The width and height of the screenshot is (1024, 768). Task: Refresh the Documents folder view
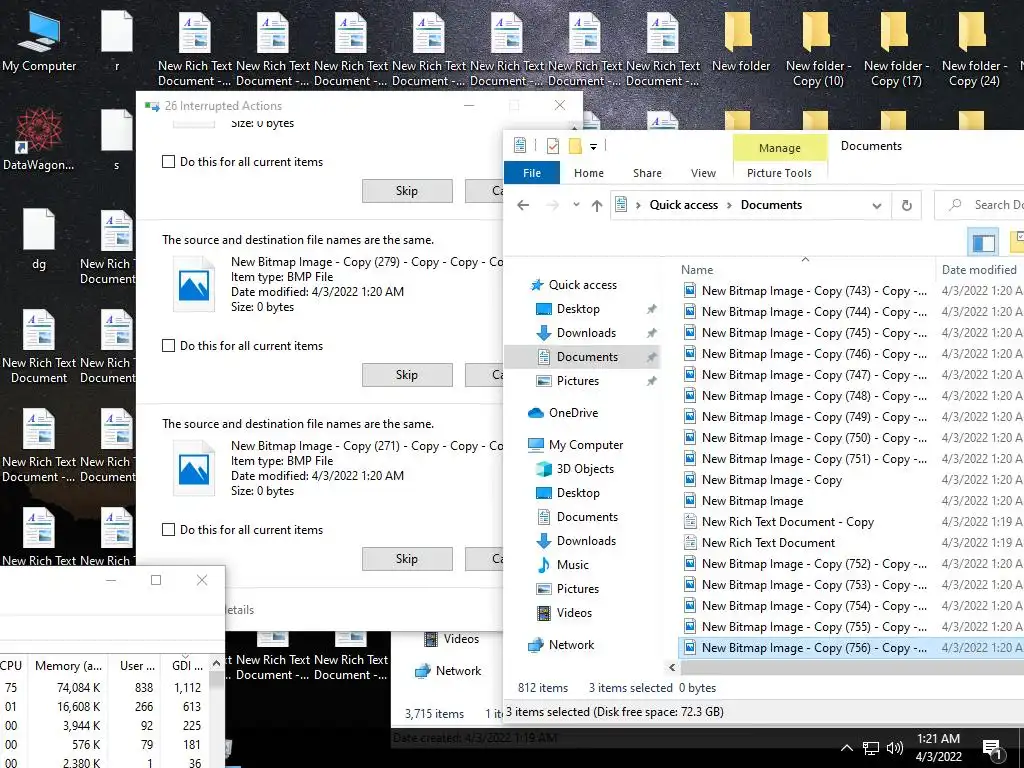click(906, 205)
